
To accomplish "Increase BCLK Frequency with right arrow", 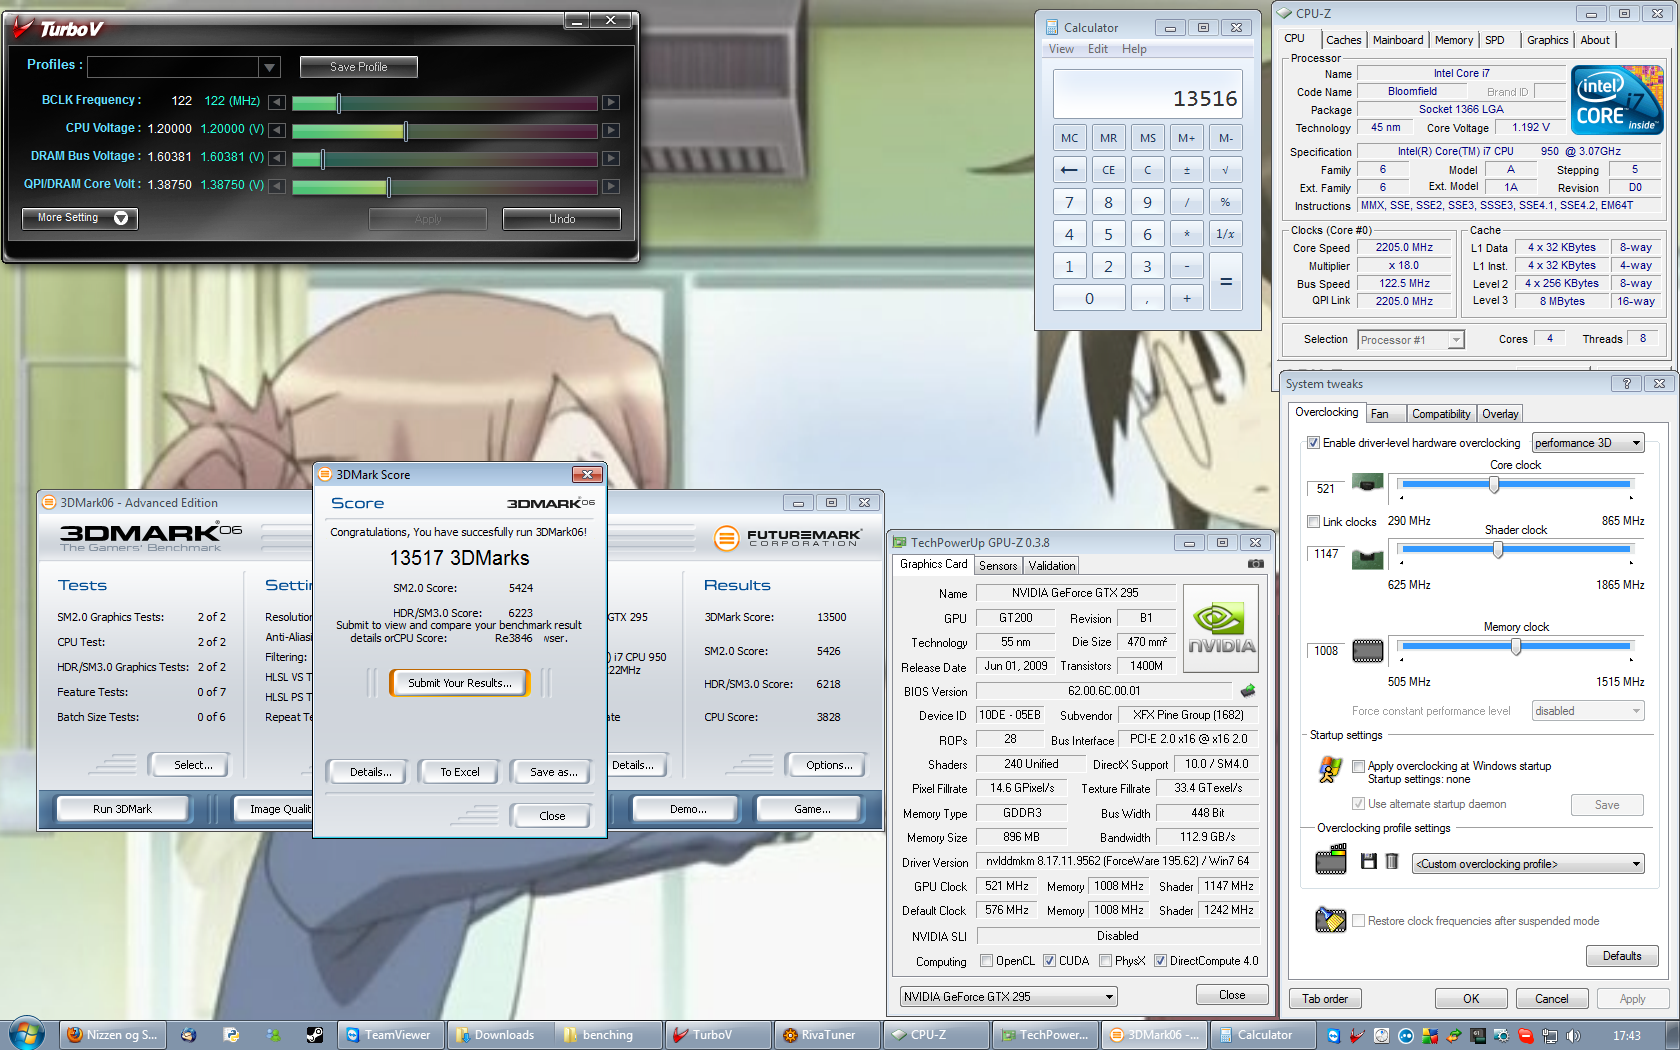I will tap(611, 102).
